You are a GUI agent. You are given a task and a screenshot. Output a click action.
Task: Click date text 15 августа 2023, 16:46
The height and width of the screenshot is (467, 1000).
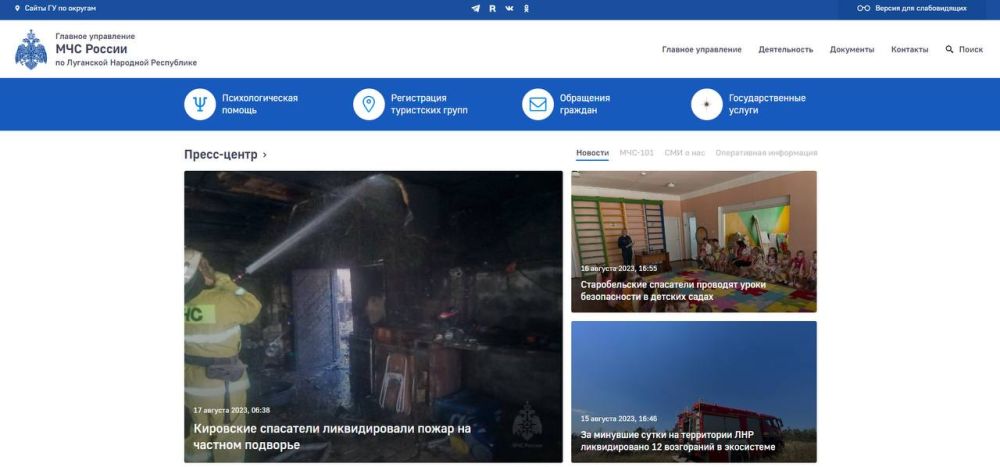(x=619, y=419)
